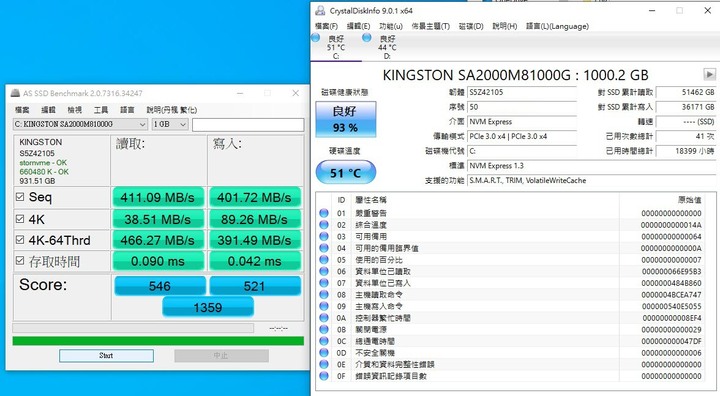720x396 pixels.
Task: Click the Seq read result 411.09 MB/s
Action: [158, 198]
